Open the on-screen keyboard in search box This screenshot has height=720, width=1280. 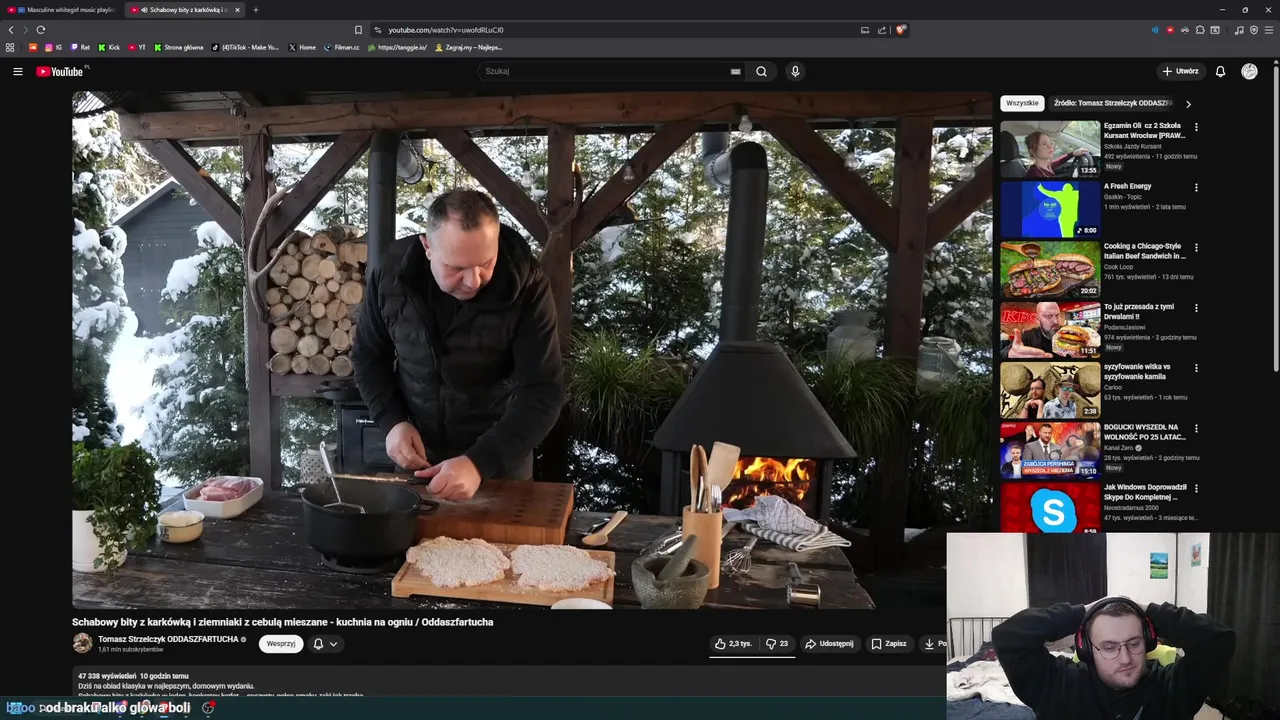735,71
